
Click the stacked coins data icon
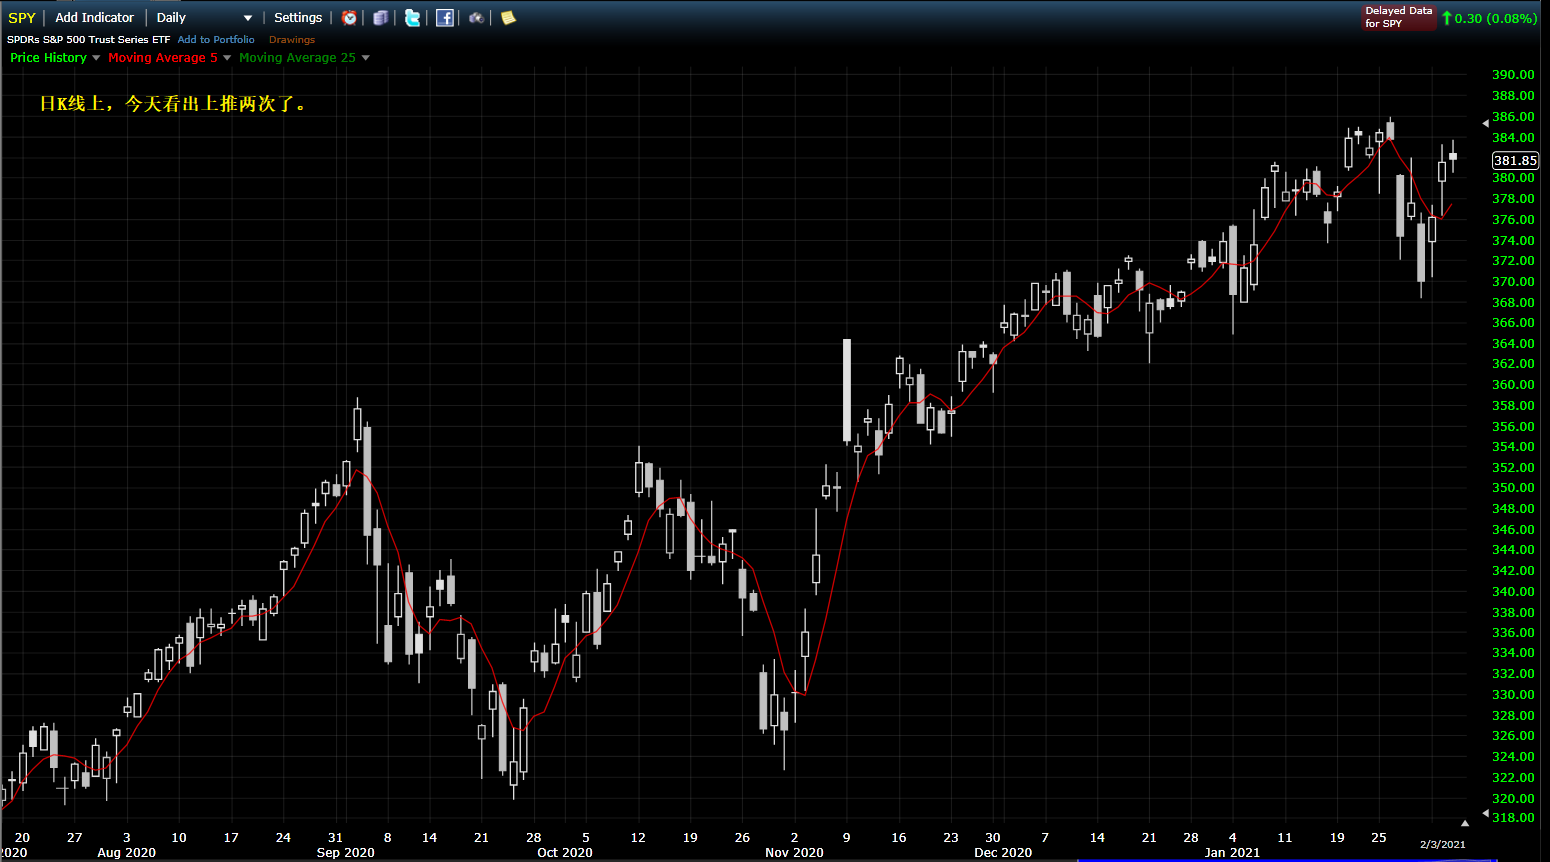[x=380, y=17]
